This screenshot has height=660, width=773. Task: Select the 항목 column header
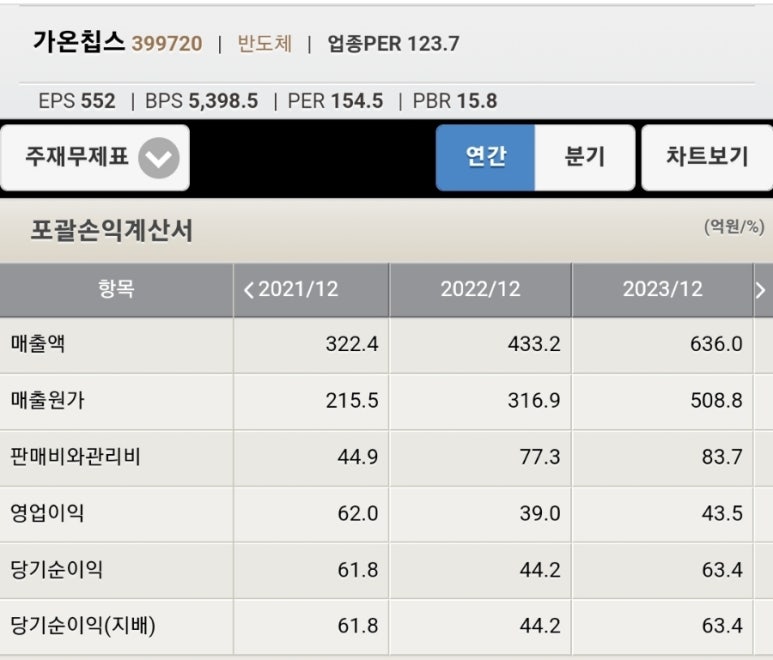click(116, 289)
